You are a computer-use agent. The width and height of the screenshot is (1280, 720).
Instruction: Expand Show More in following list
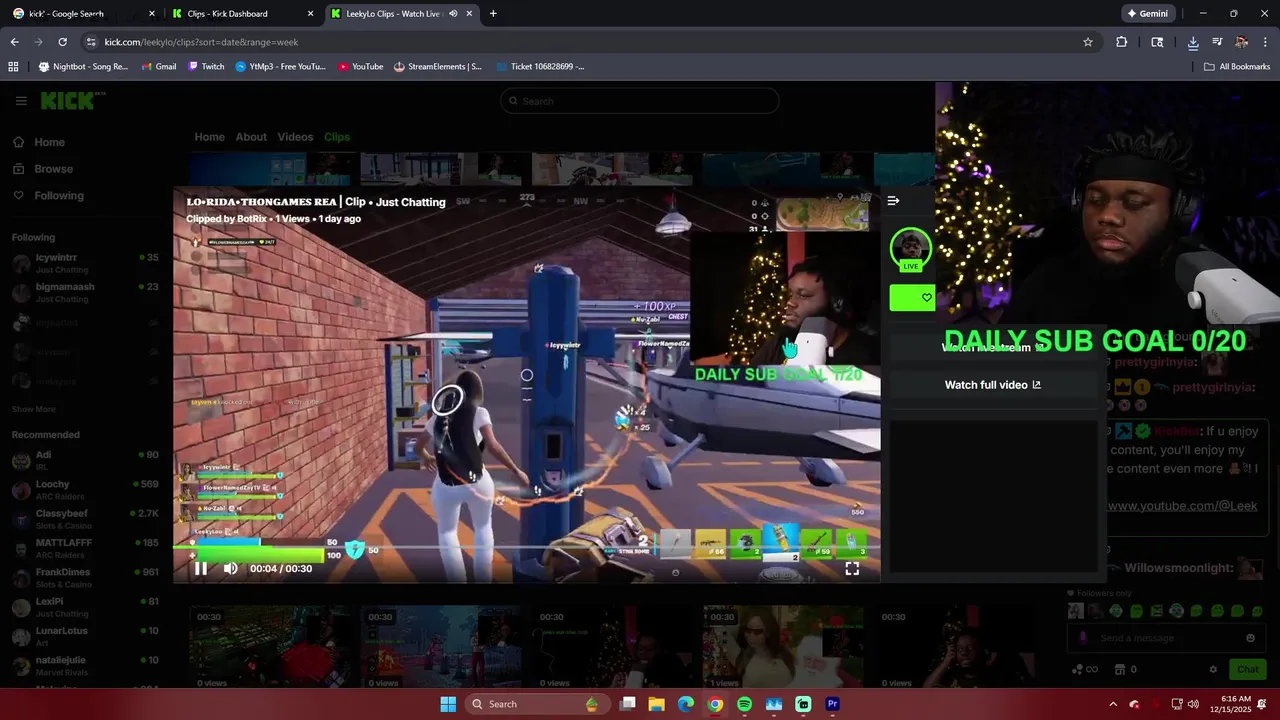pos(34,409)
